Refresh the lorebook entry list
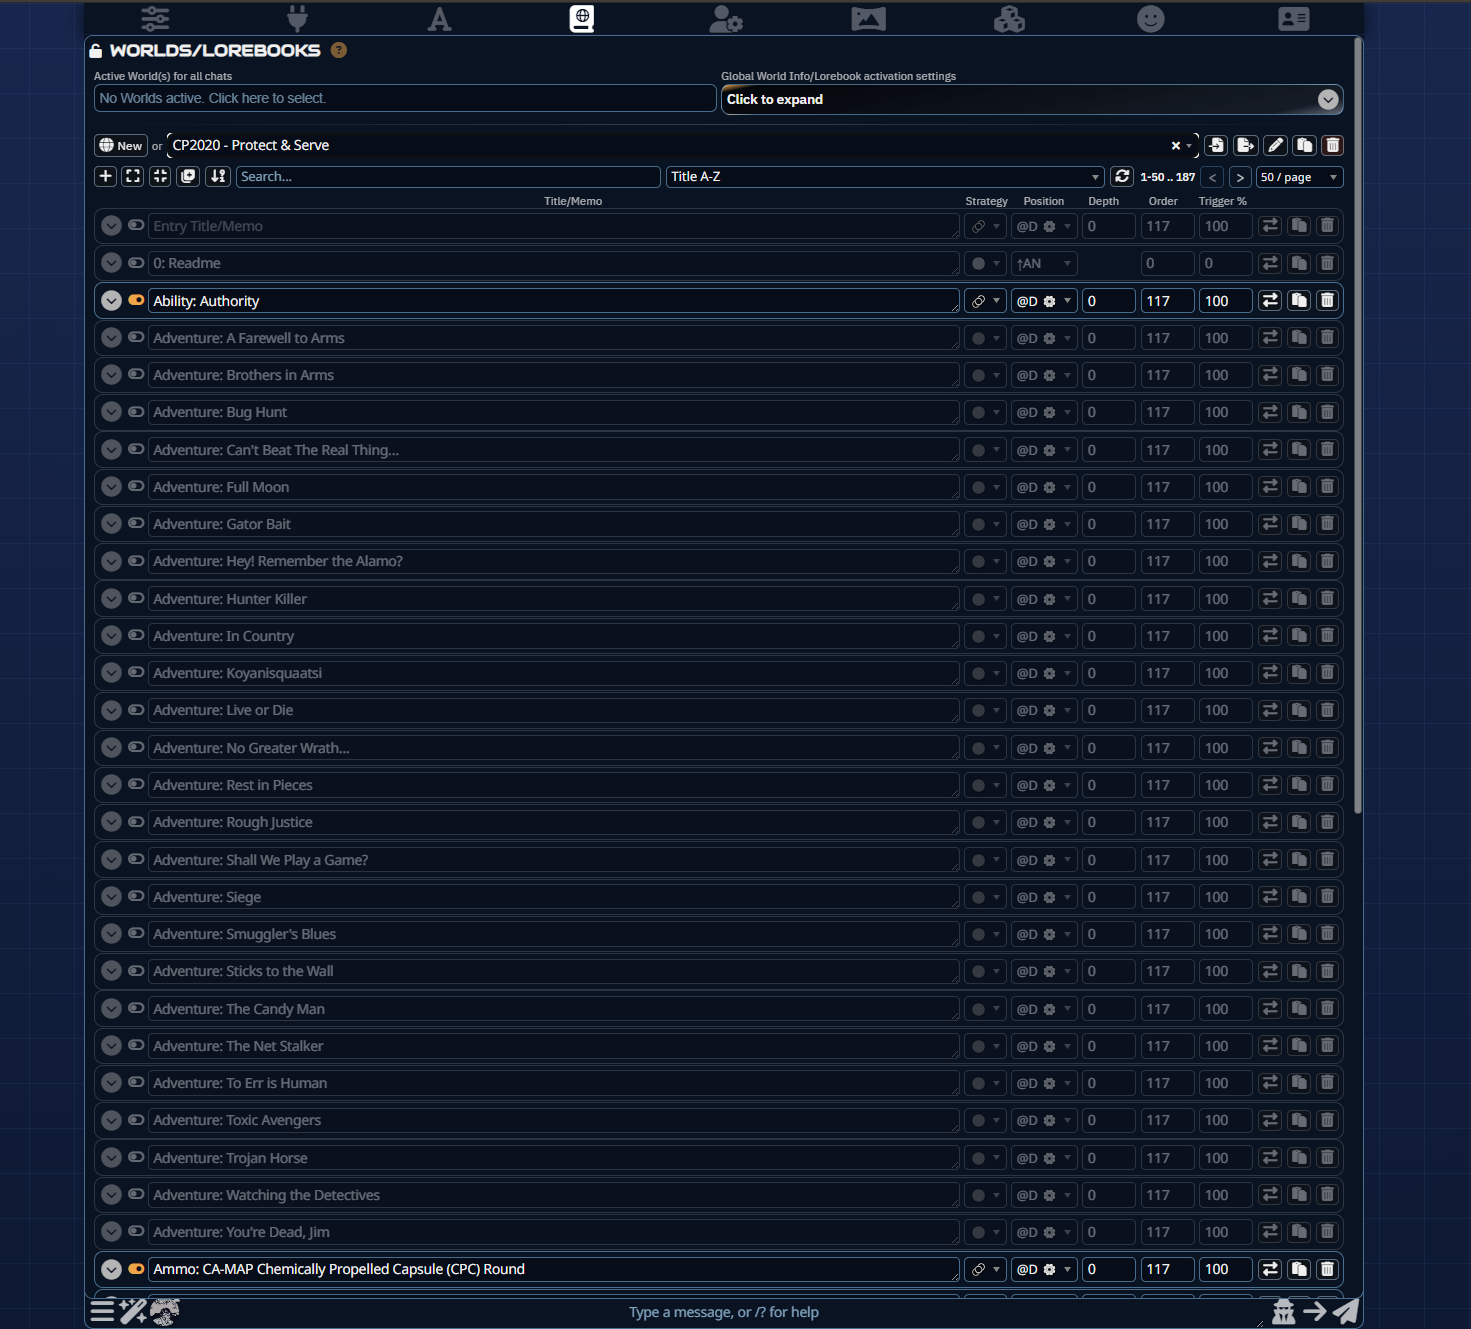The width and height of the screenshot is (1471, 1329). pos(1122,176)
